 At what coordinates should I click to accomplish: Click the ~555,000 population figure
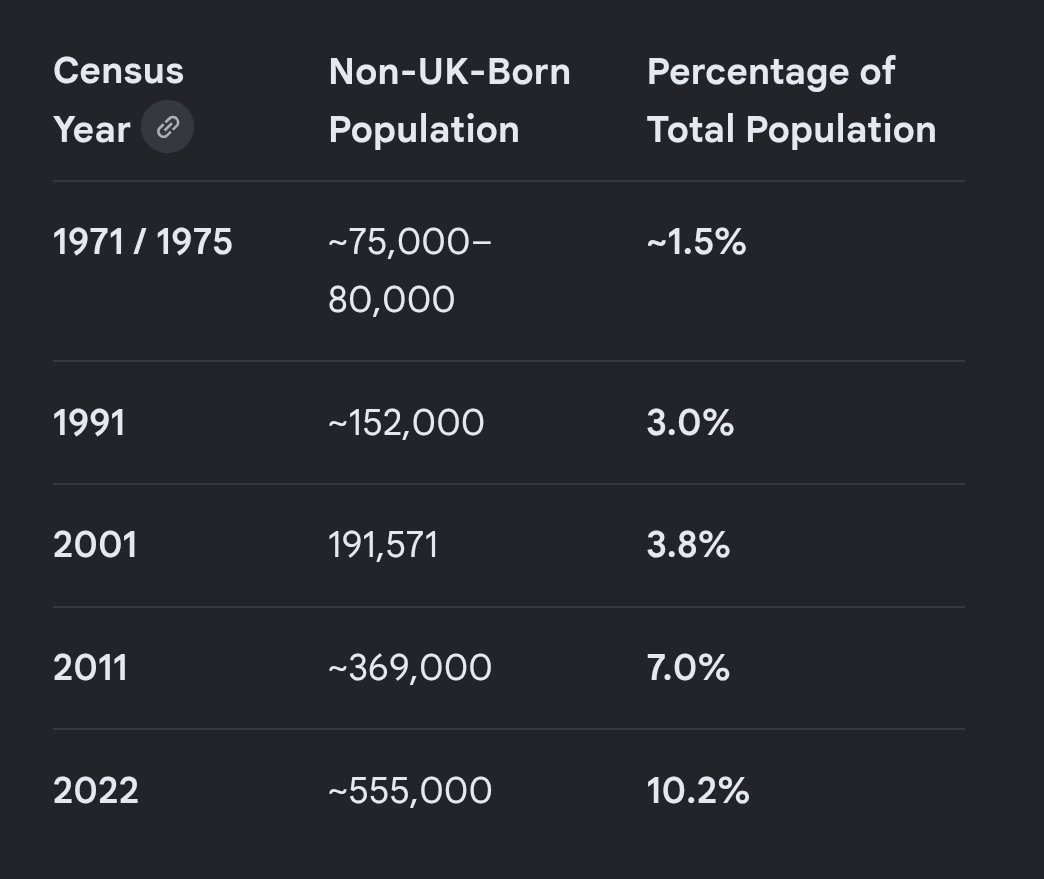pyautogui.click(x=410, y=790)
